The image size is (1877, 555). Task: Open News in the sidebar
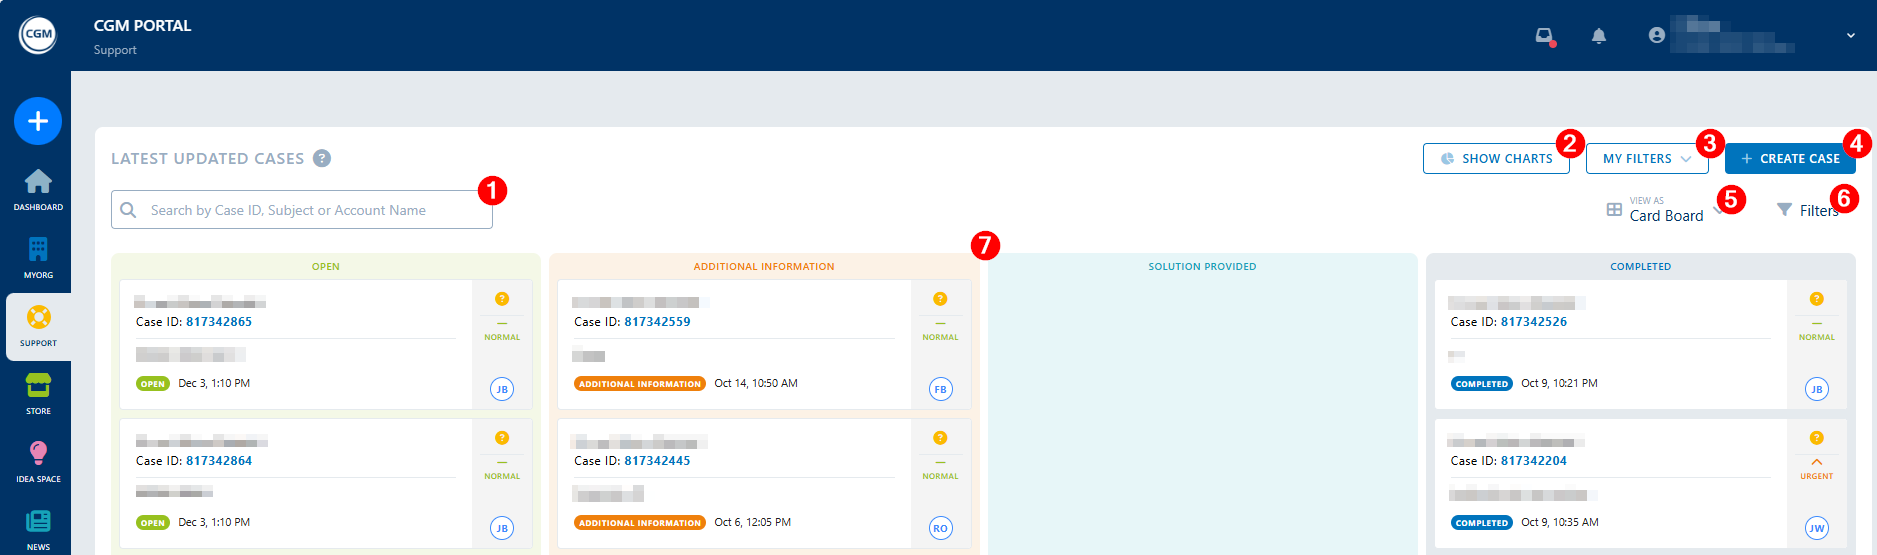click(x=38, y=530)
